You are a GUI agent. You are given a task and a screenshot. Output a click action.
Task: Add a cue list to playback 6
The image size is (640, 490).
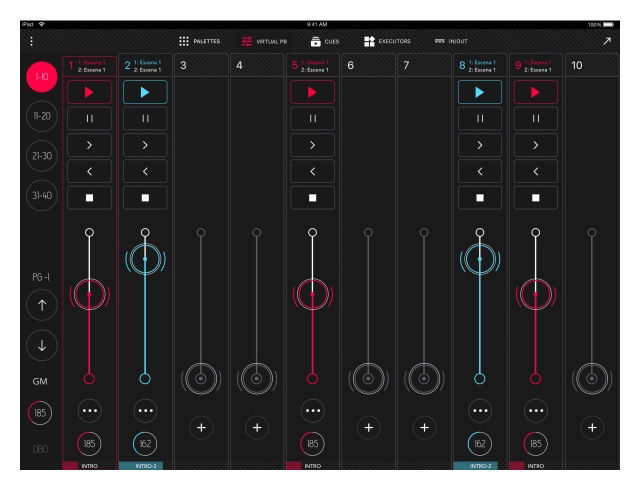(369, 428)
